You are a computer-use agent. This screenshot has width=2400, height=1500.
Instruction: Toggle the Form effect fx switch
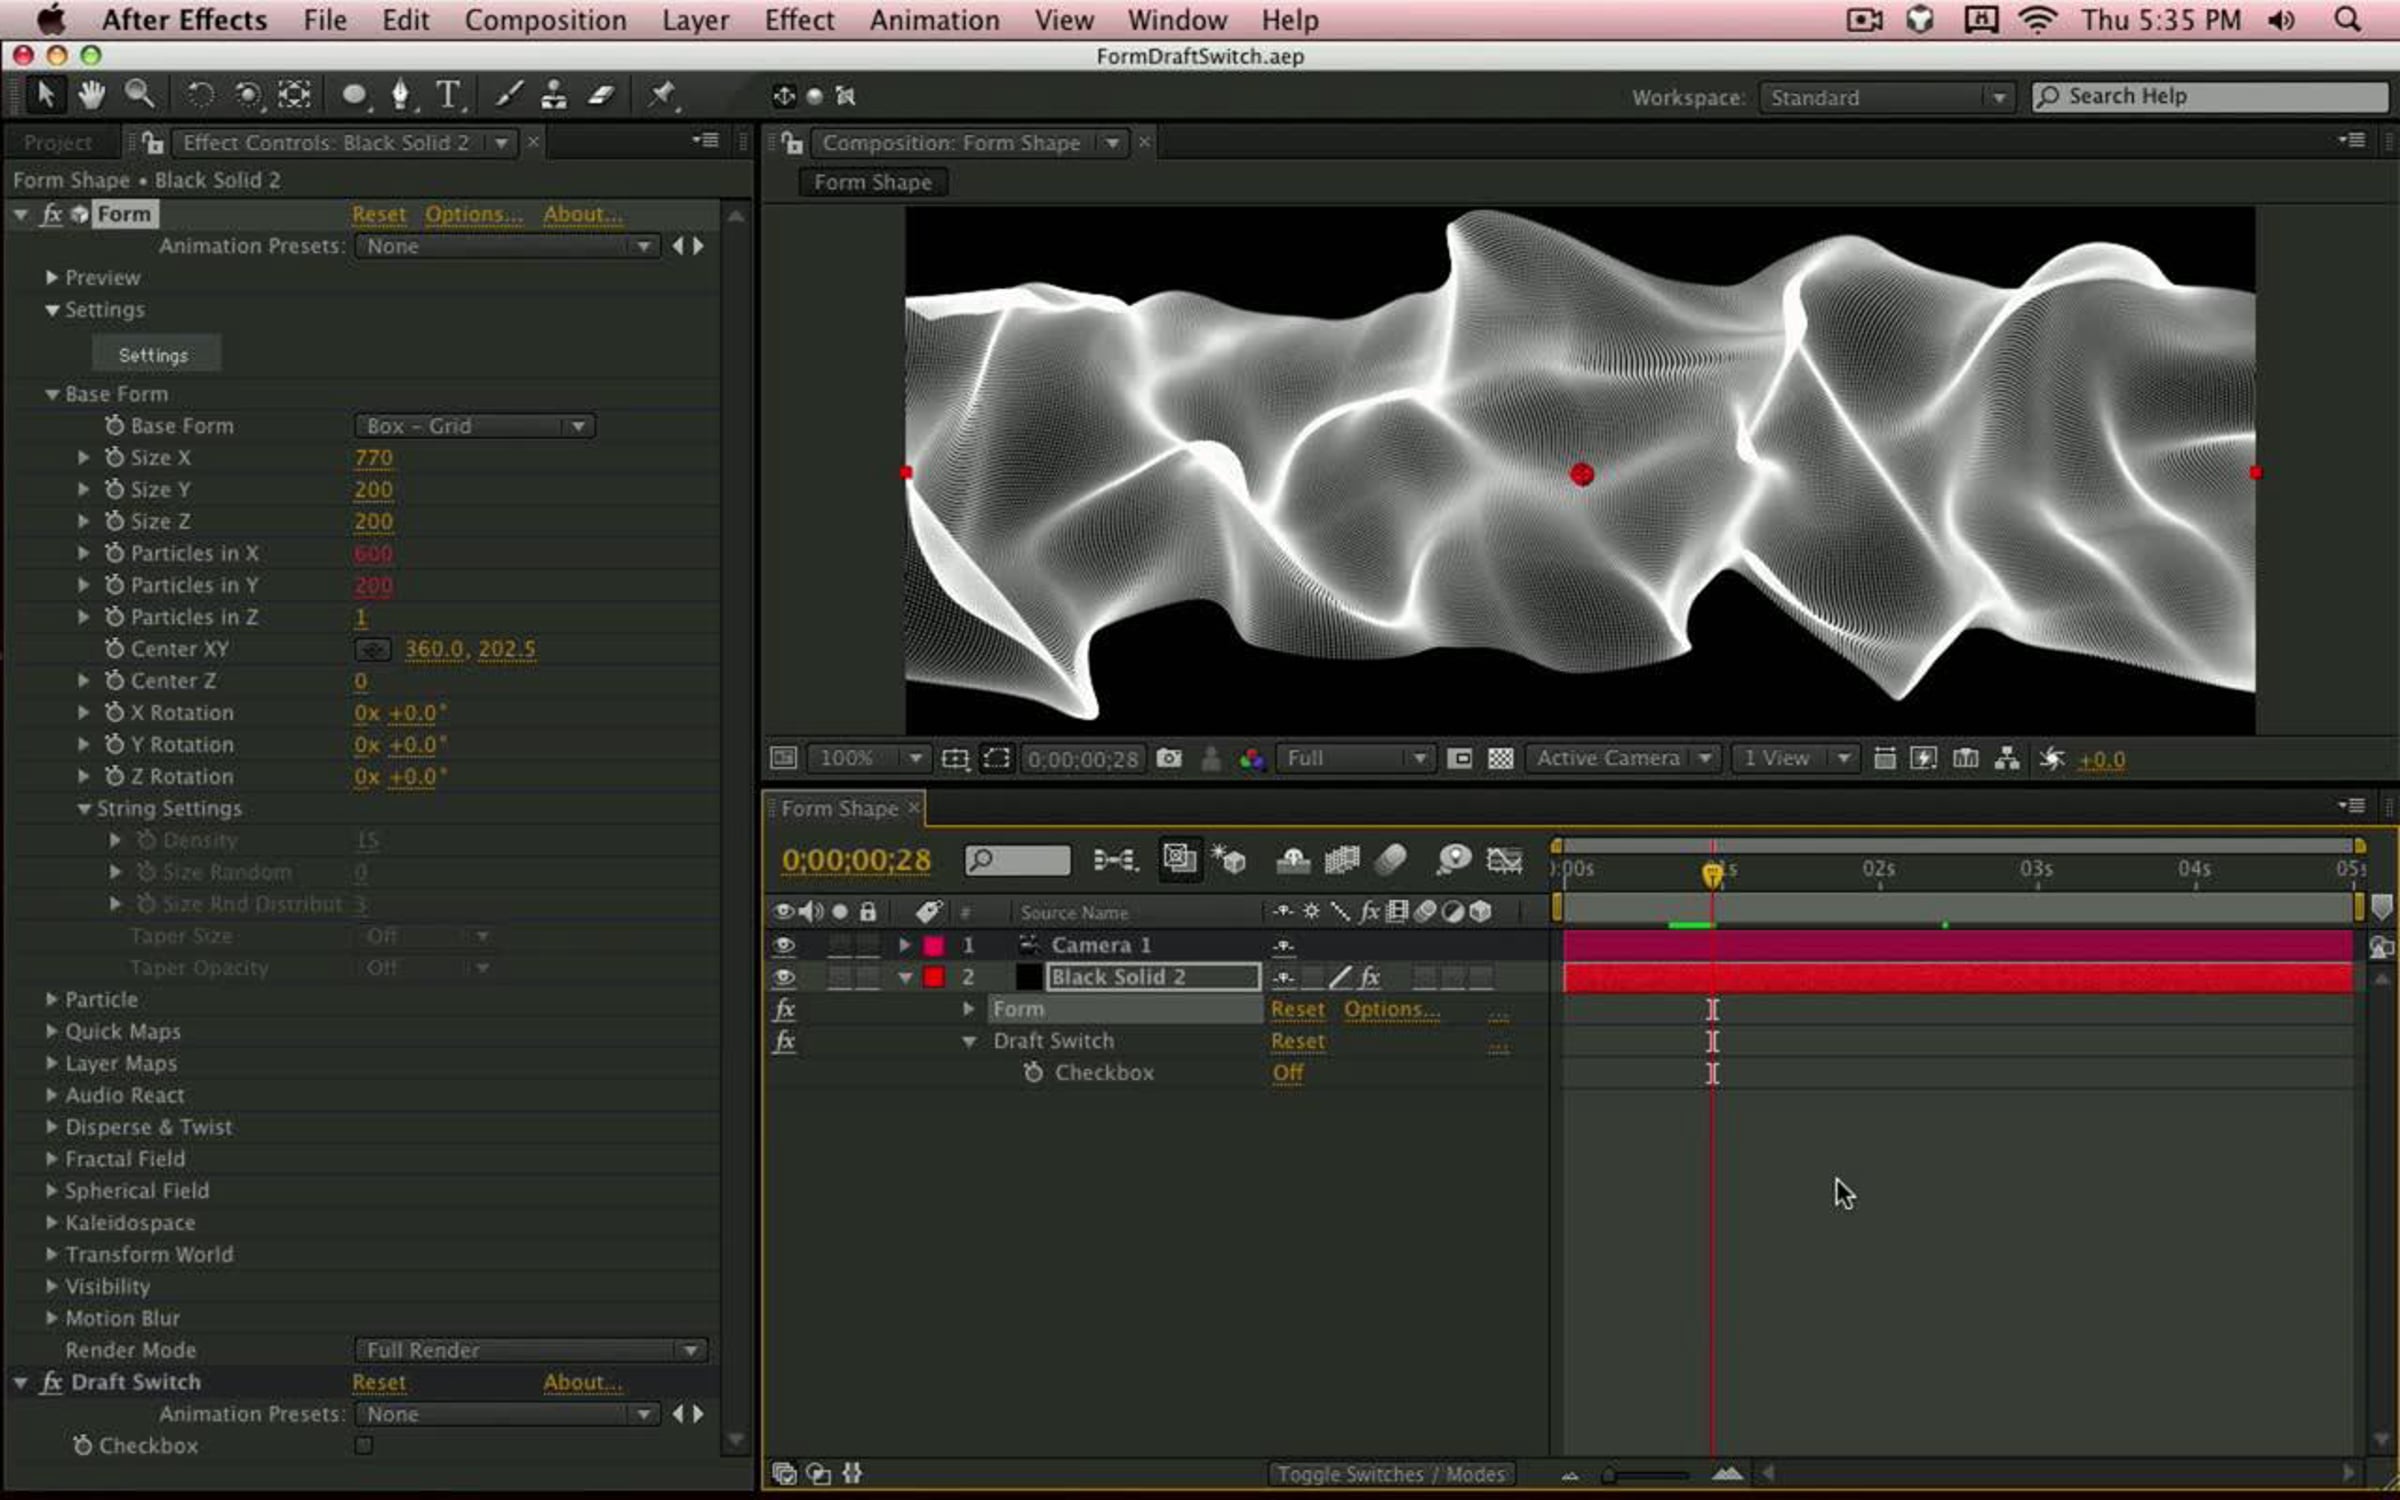tap(51, 214)
